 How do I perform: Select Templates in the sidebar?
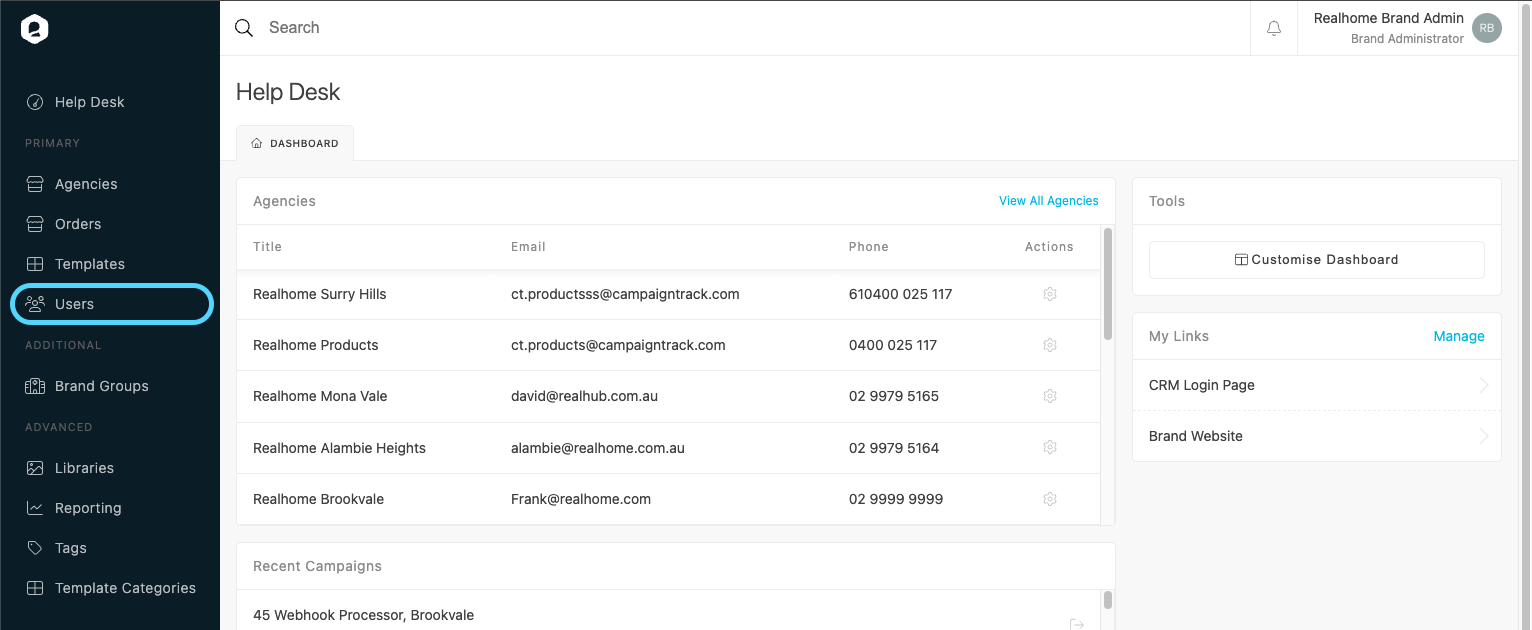90,264
